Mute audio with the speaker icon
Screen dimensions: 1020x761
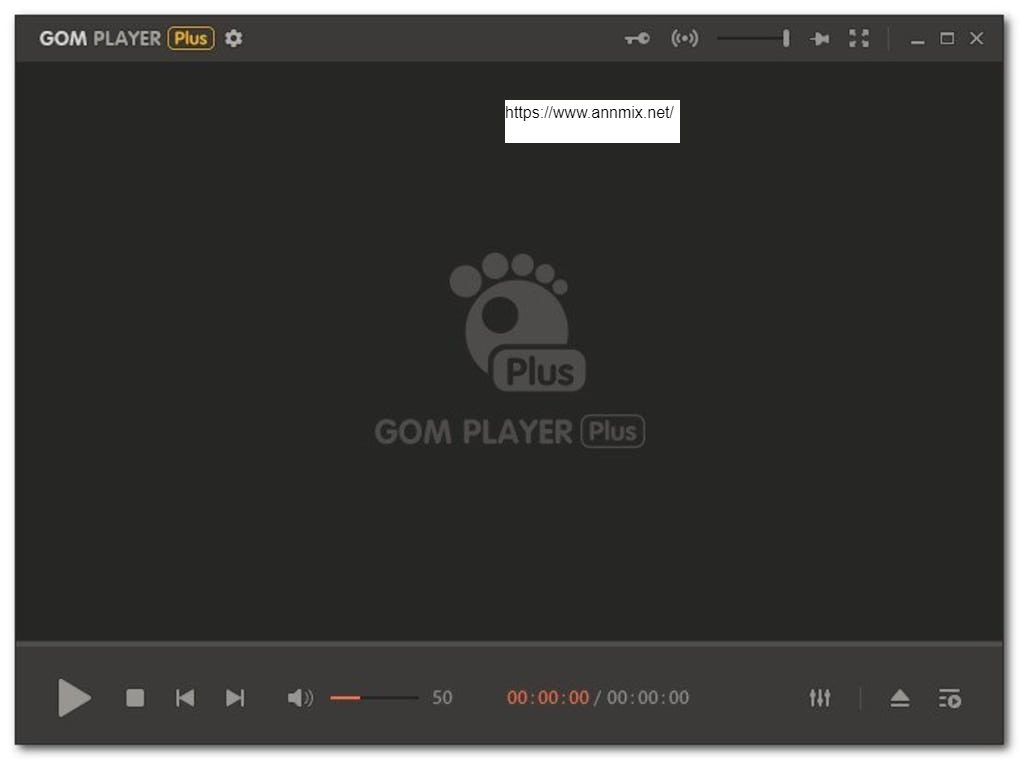[x=300, y=698]
